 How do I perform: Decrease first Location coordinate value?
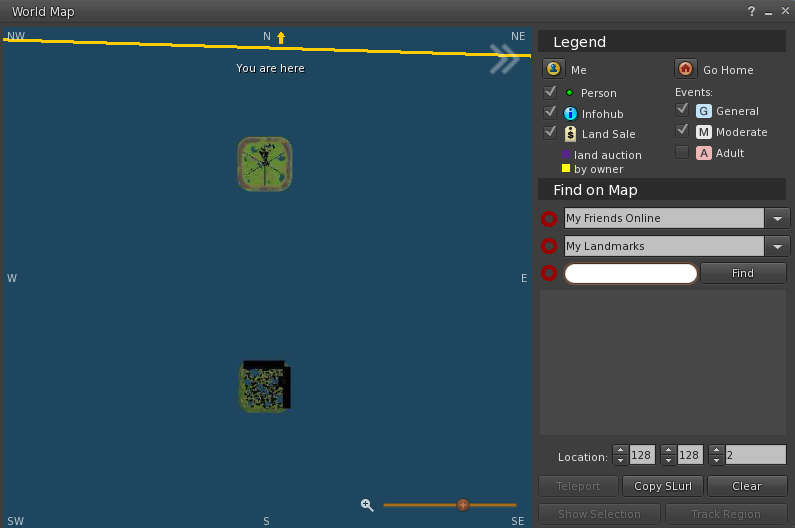[621, 460]
